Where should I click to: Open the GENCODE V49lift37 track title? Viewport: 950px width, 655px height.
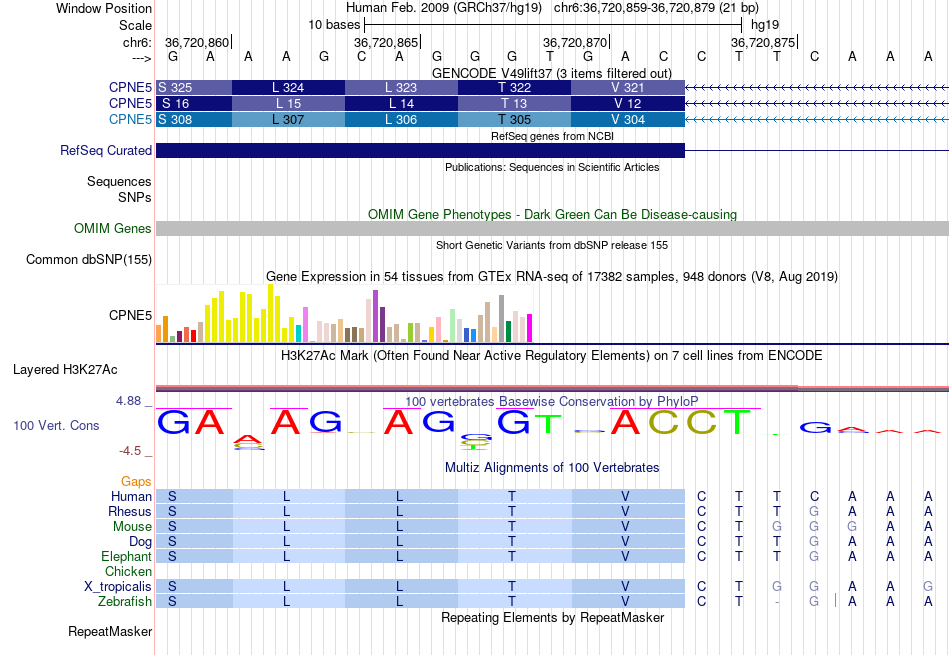[x=552, y=73]
